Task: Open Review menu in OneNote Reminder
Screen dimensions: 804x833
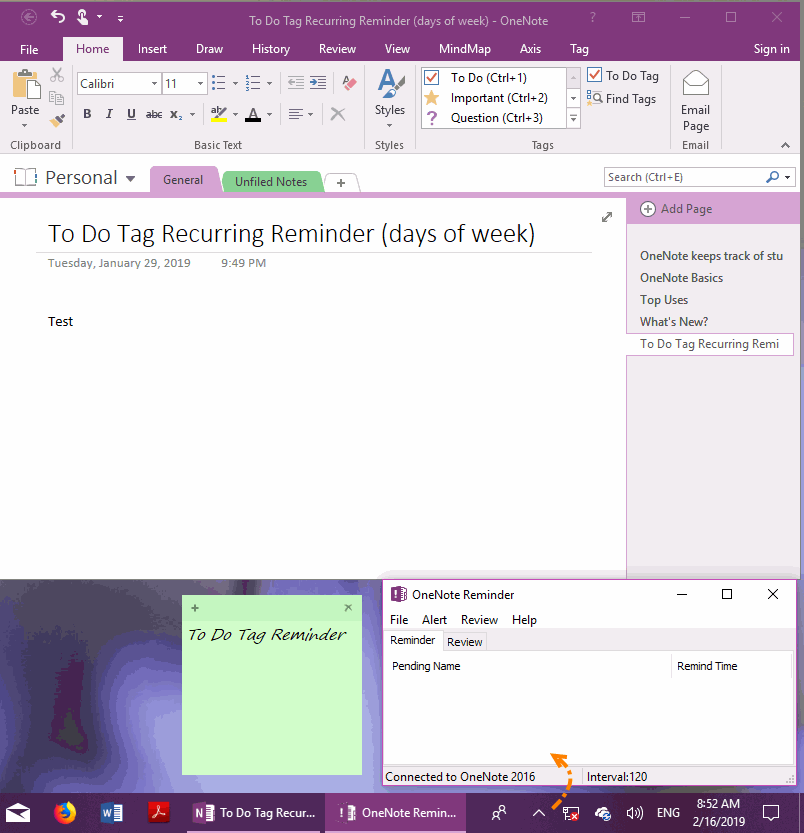Action: [x=479, y=620]
